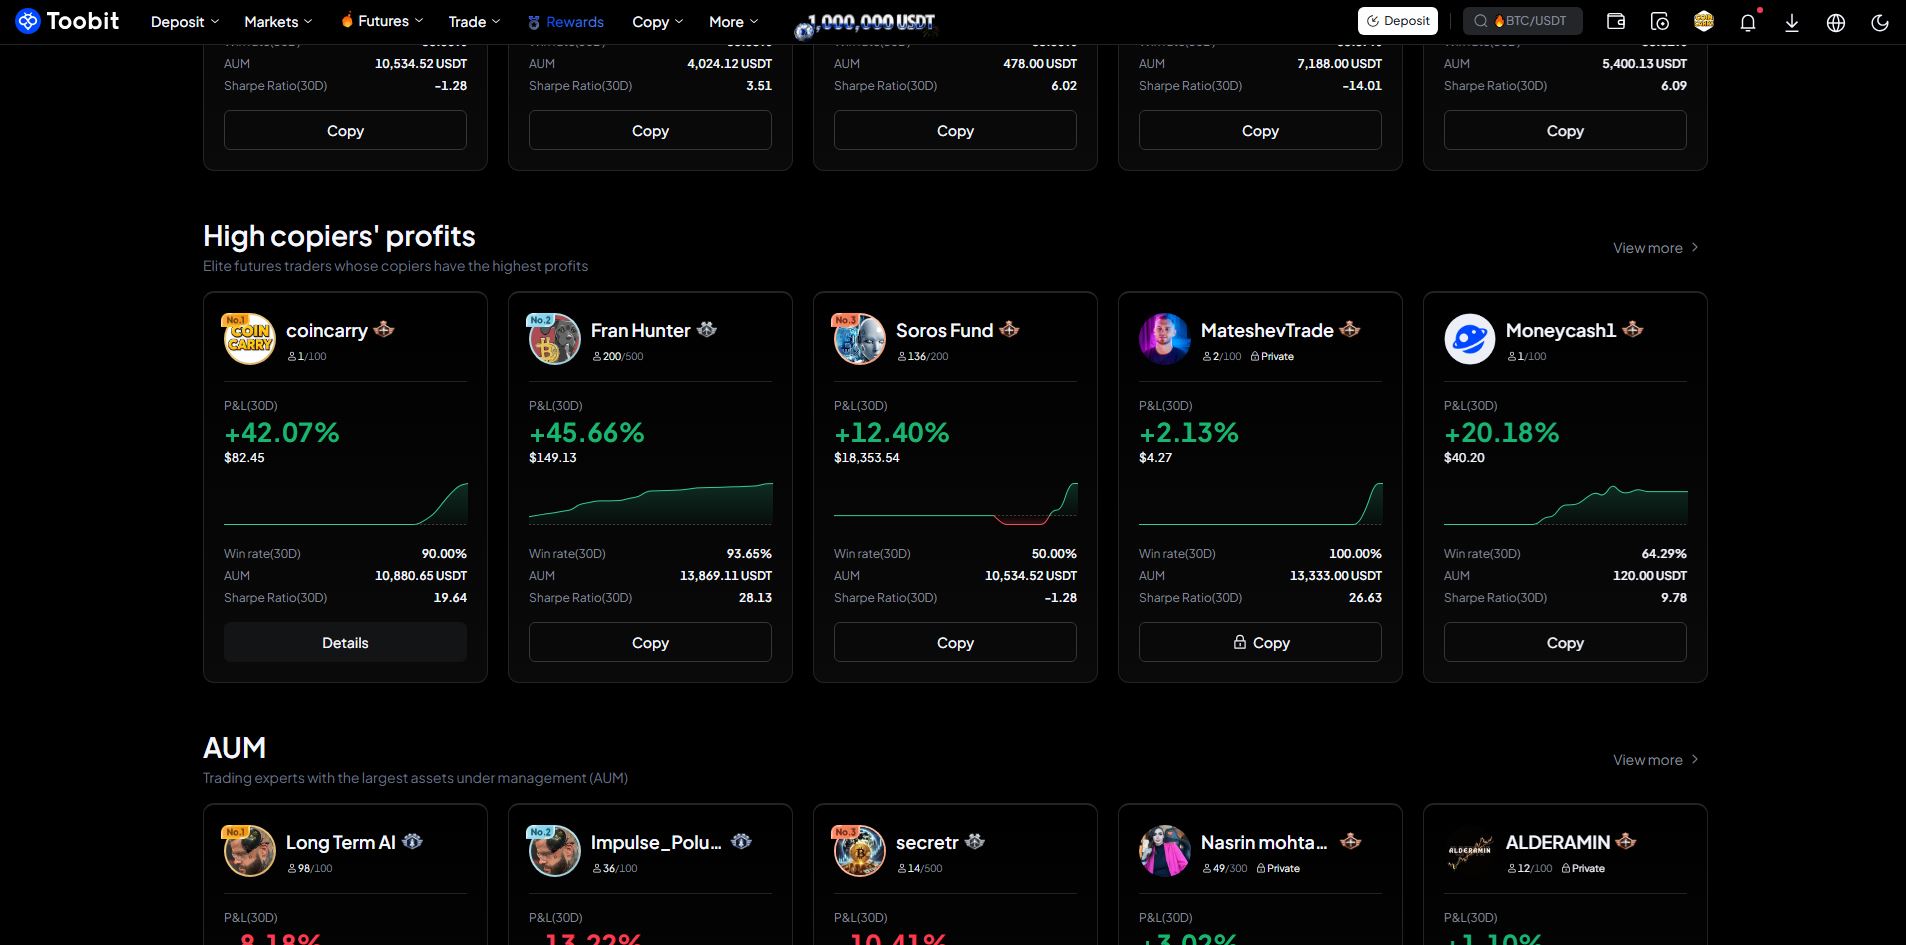The height and width of the screenshot is (945, 1906).
Task: Open the orders history icon
Action: (1660, 21)
